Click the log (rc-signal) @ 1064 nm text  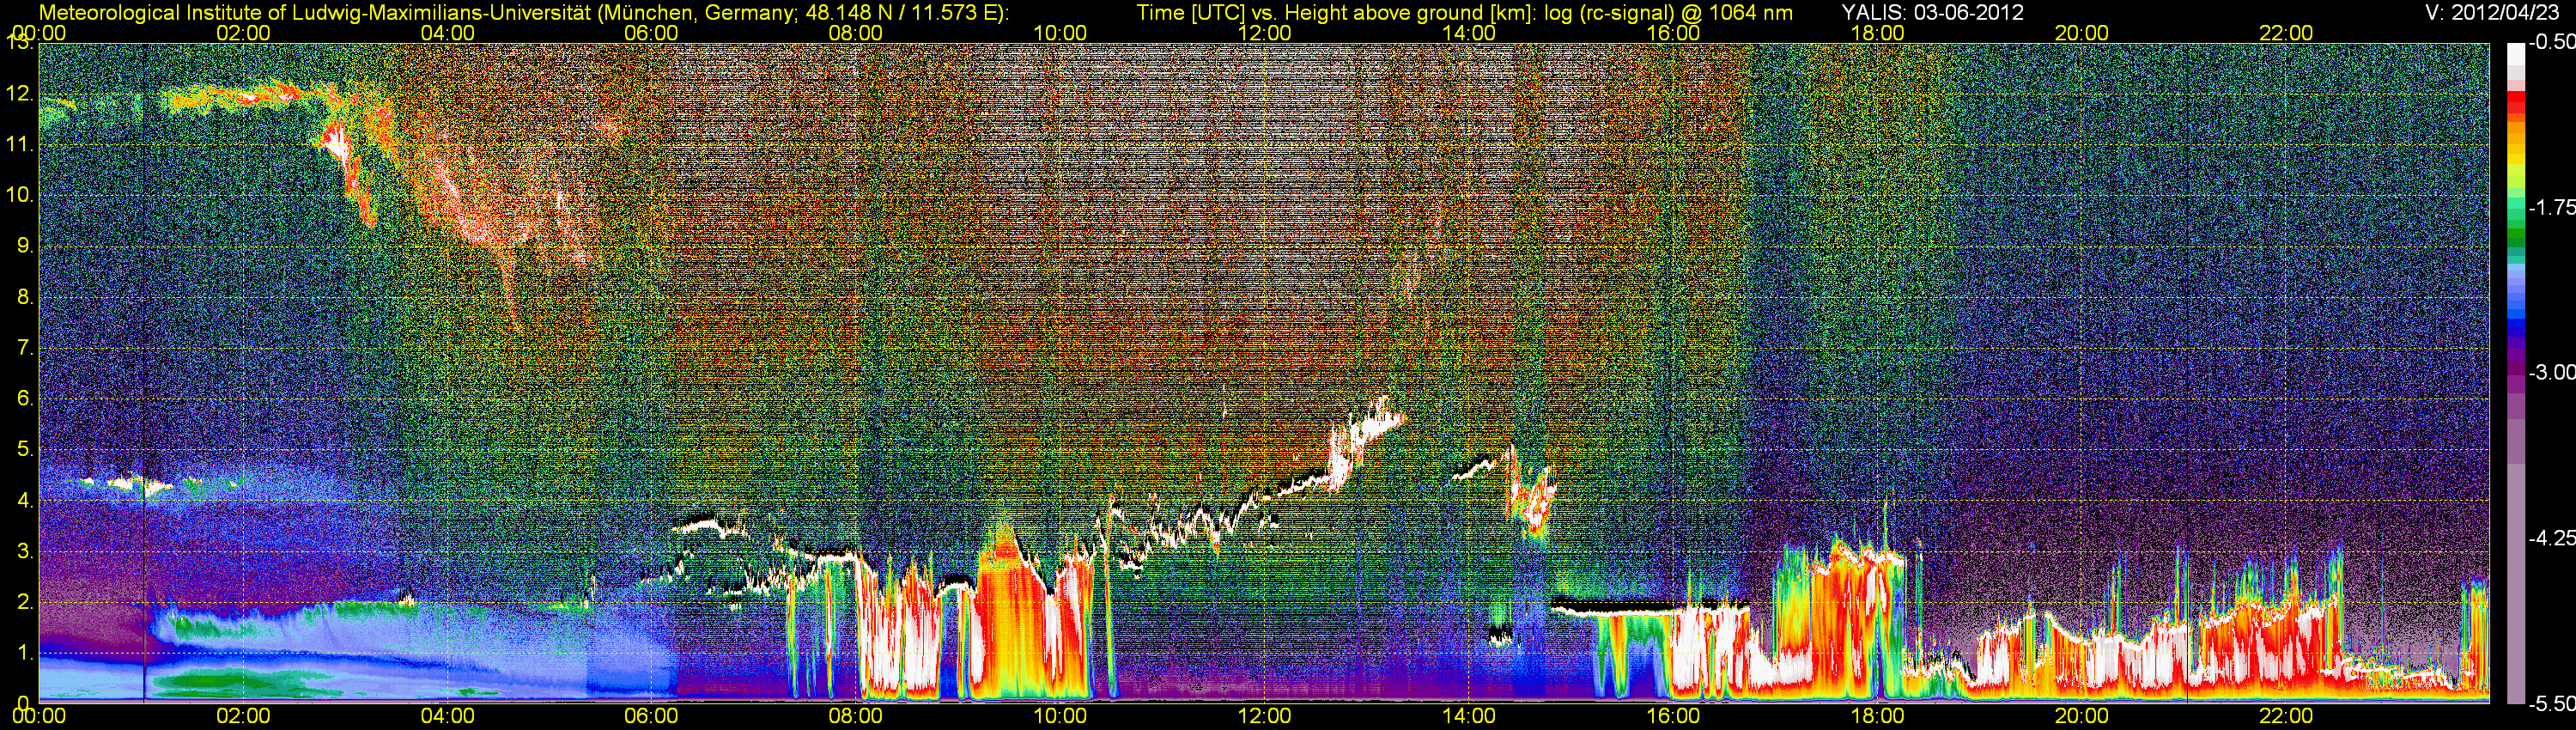[1668, 12]
